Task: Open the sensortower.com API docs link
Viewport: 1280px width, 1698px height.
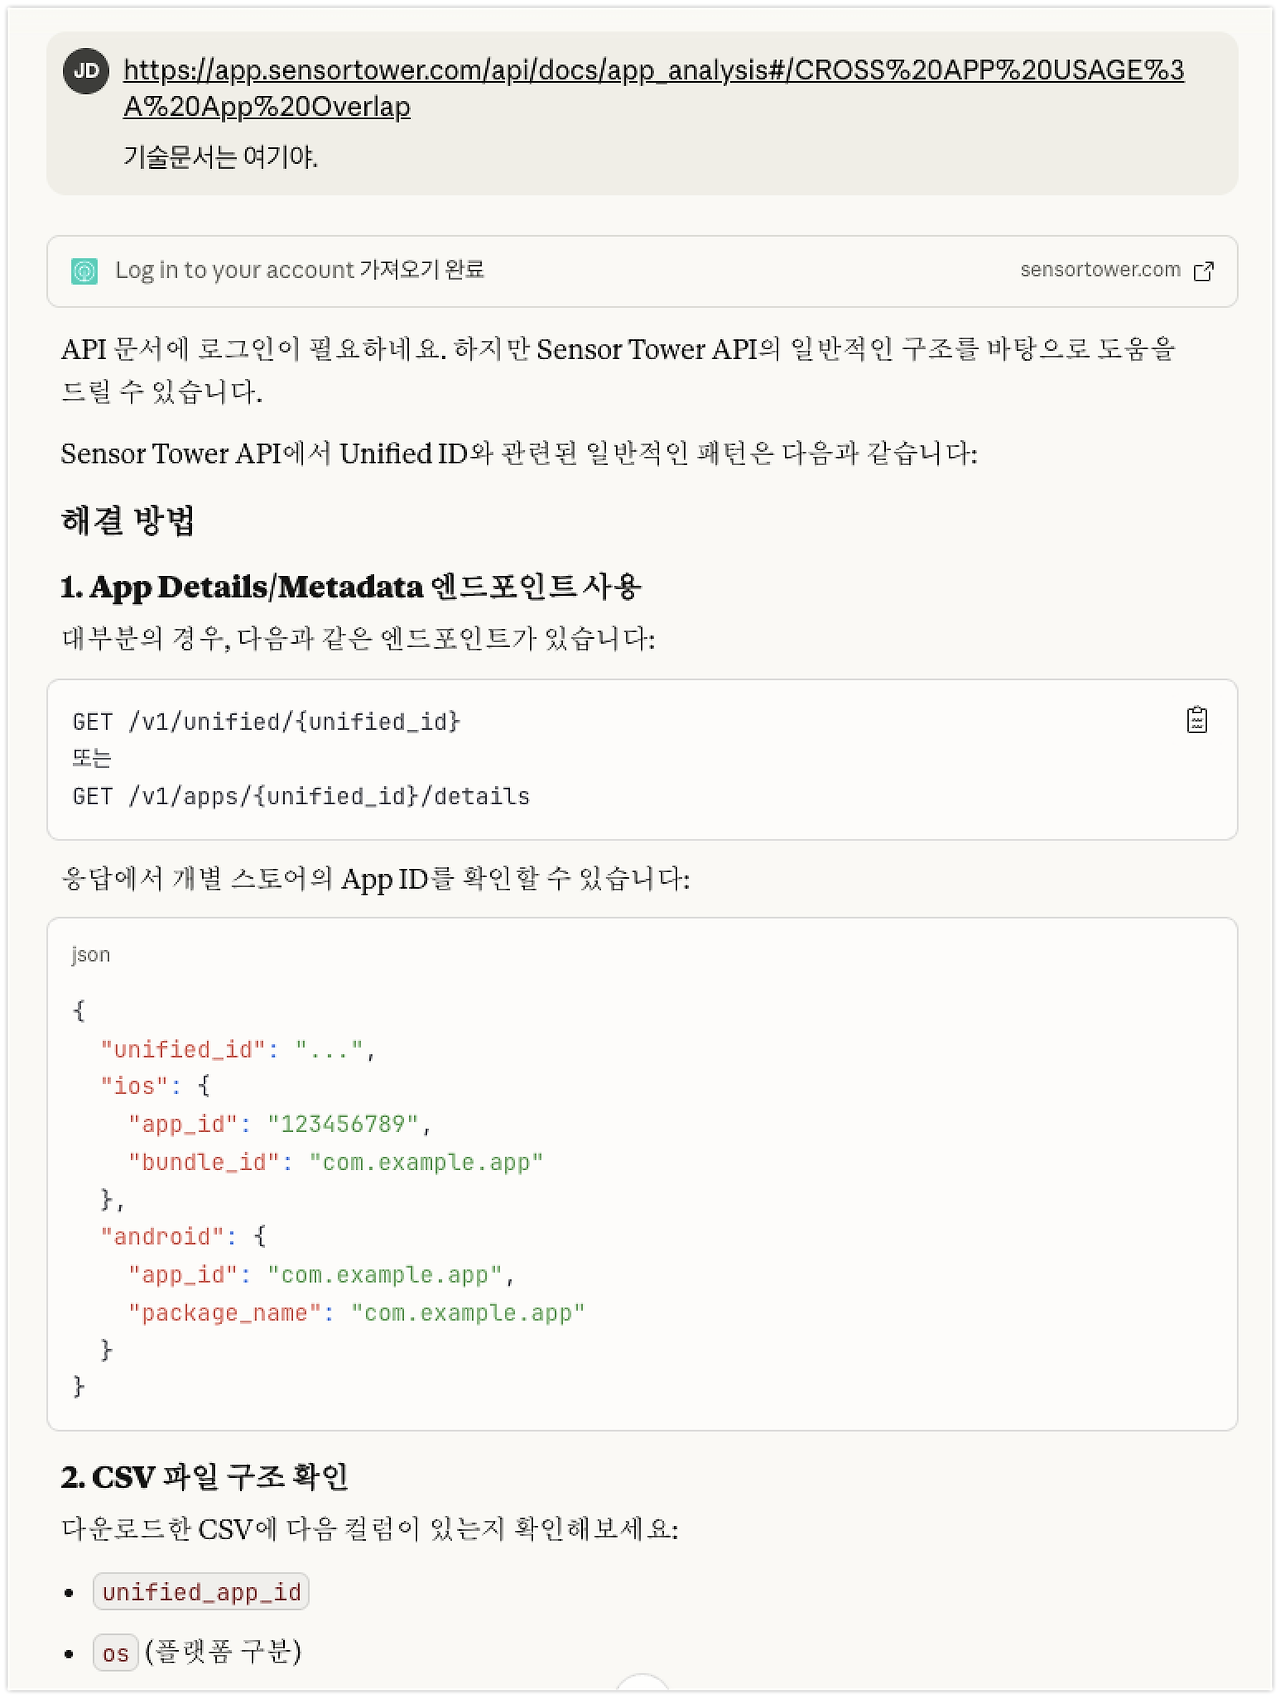Action: (653, 88)
